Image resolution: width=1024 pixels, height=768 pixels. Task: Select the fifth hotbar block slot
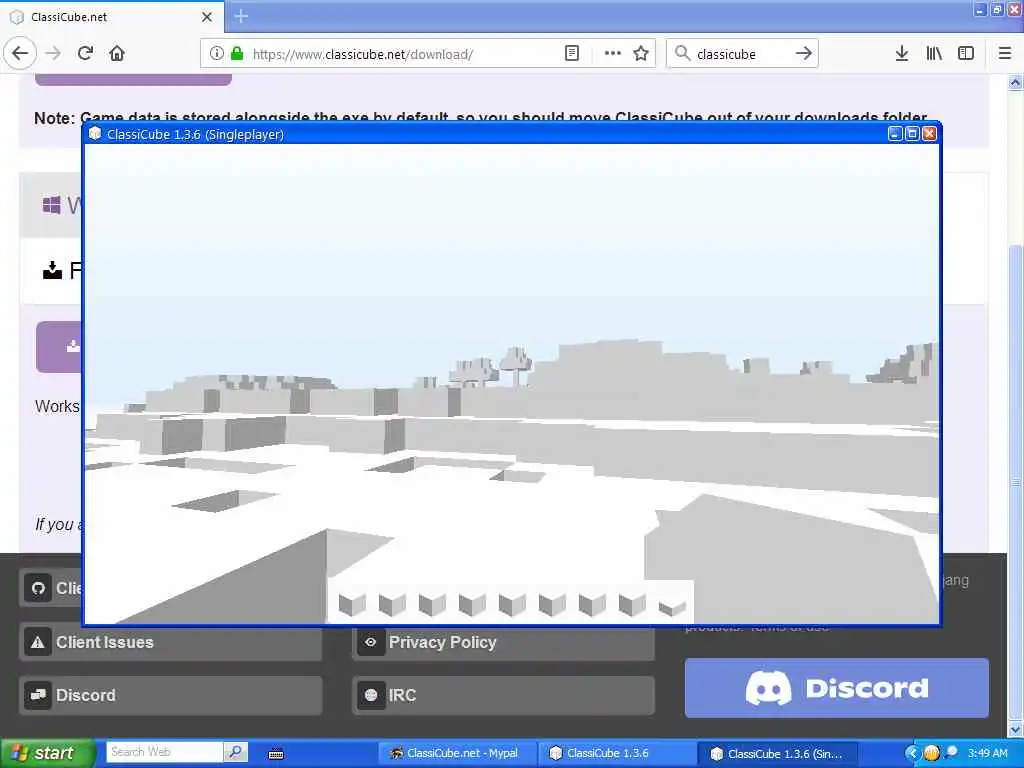coord(512,605)
